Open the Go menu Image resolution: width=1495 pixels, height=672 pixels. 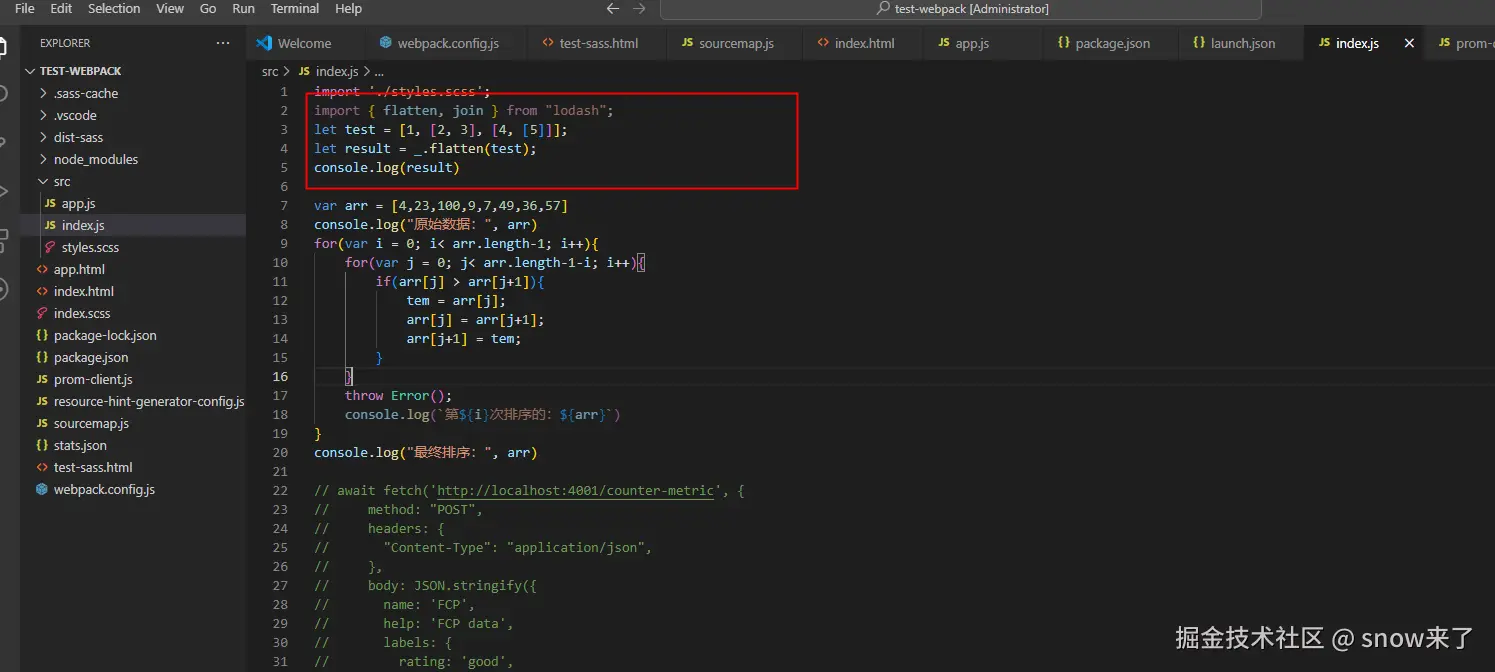pos(208,8)
